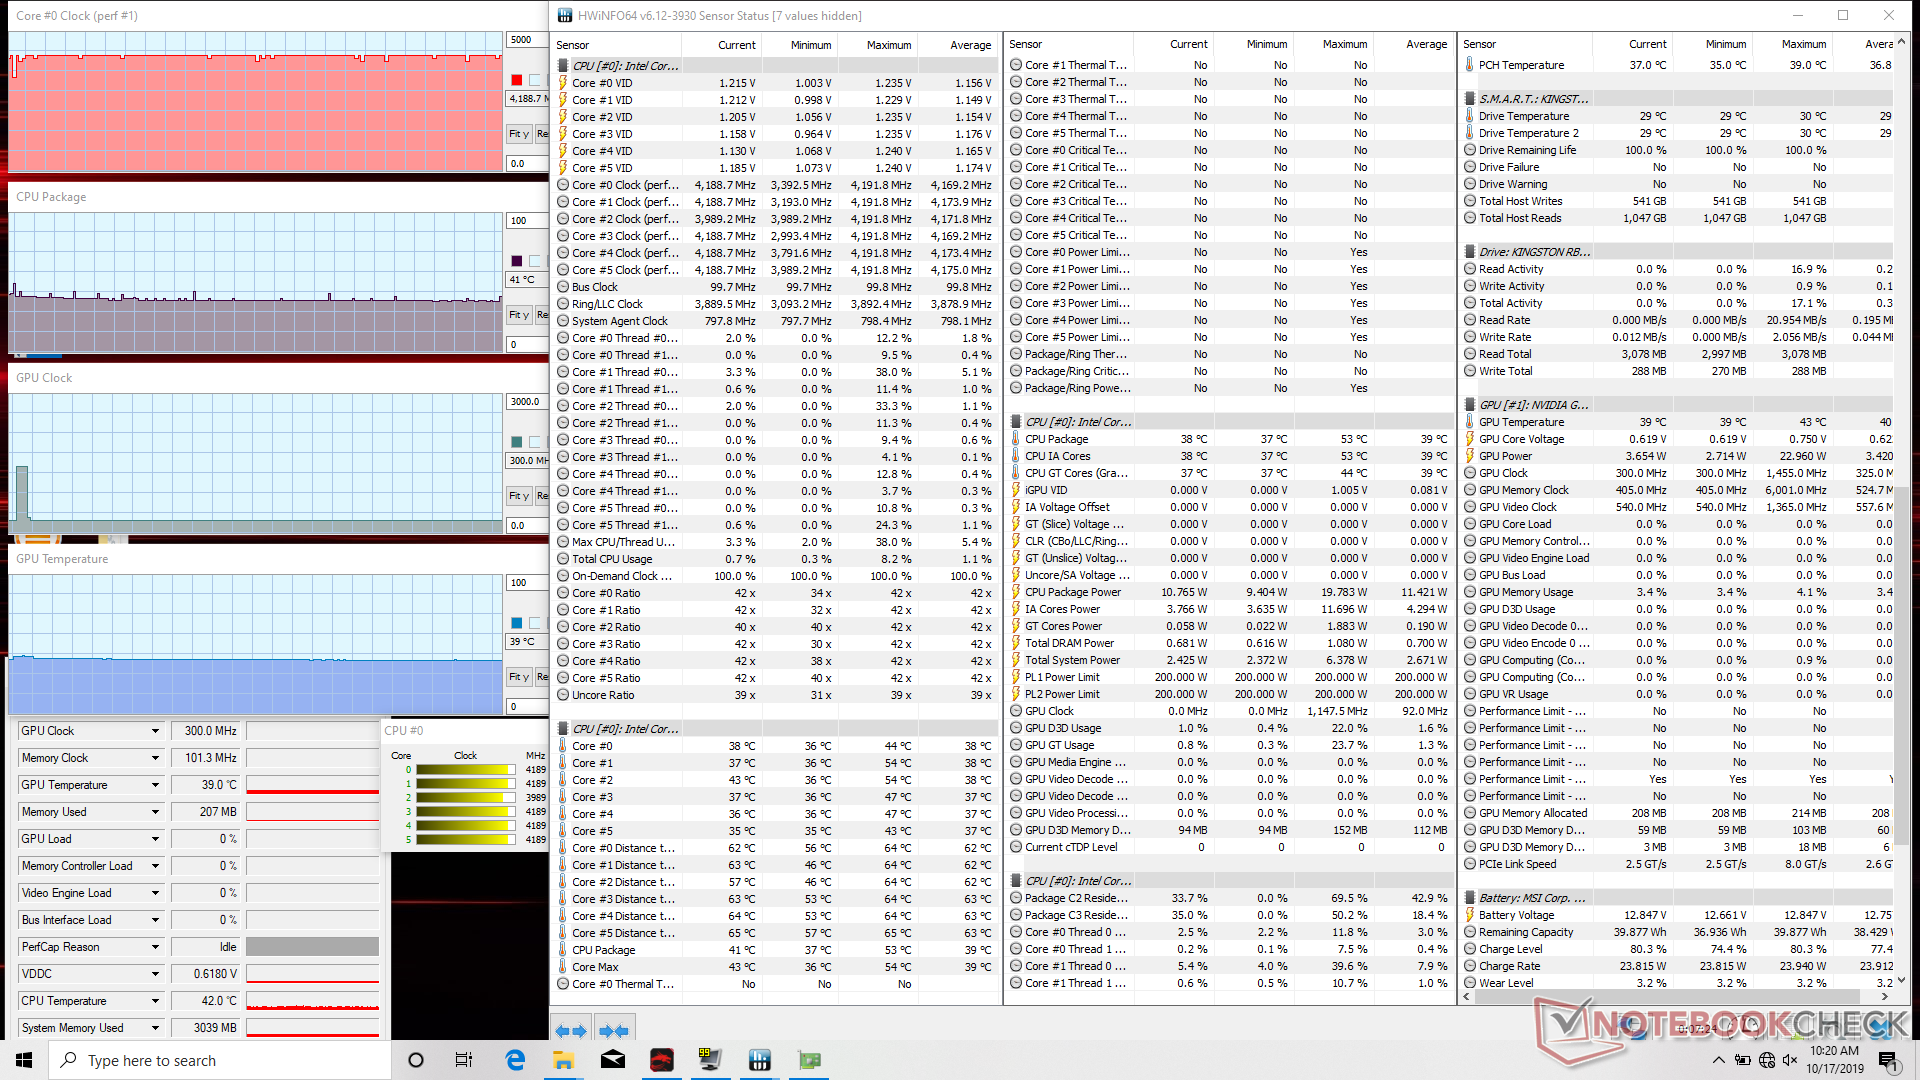Switch to the Fraps 99 monitor taskbar icon
The width and height of the screenshot is (1920, 1080).
710,1060
